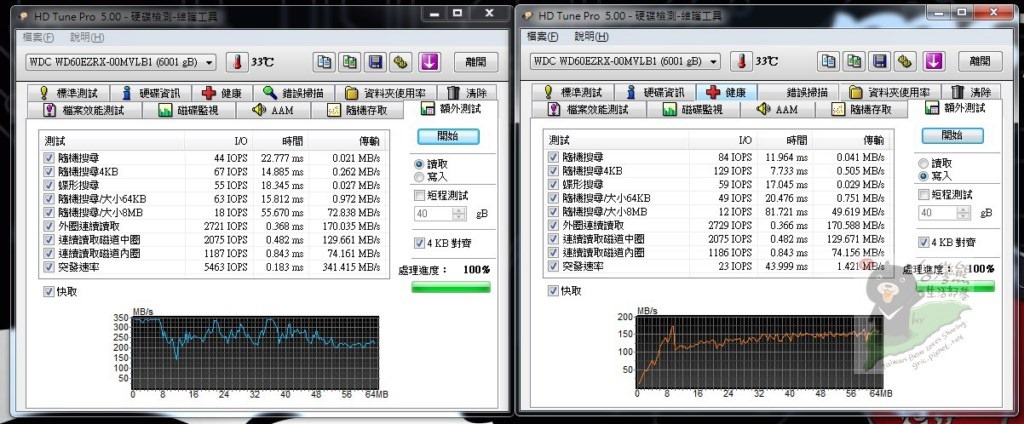
Task: Toggle 快取 checkbox in right window
Action: click(x=553, y=291)
